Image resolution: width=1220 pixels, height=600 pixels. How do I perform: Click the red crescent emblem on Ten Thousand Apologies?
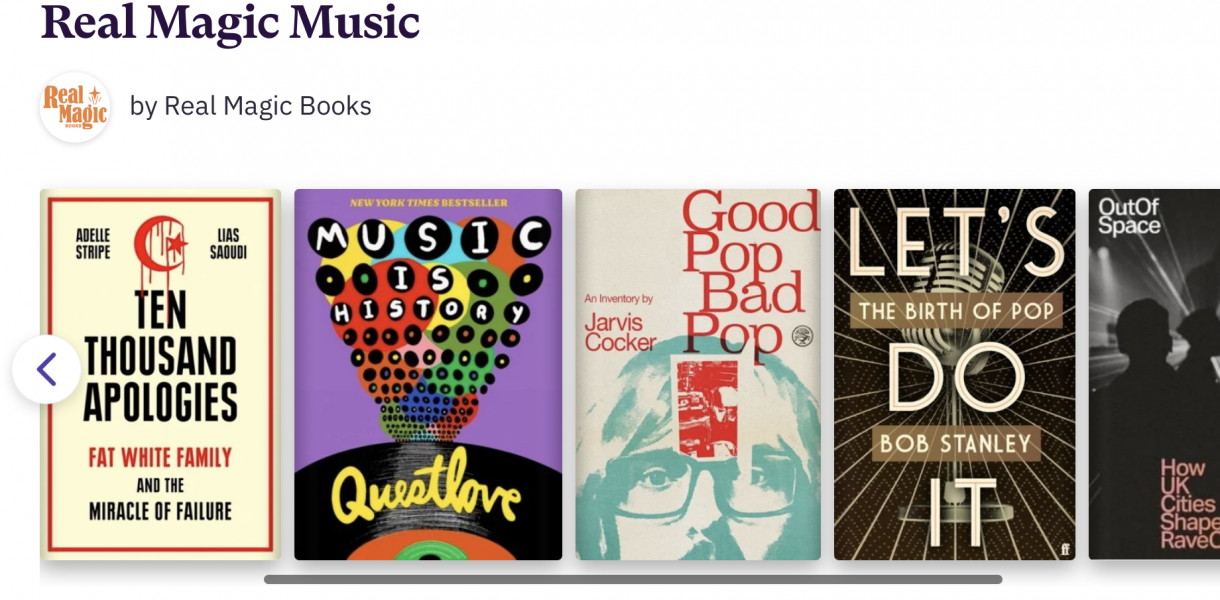tap(160, 246)
